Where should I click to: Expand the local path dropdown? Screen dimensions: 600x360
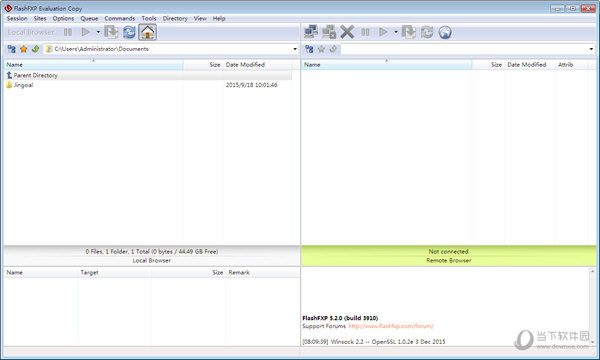[x=295, y=49]
